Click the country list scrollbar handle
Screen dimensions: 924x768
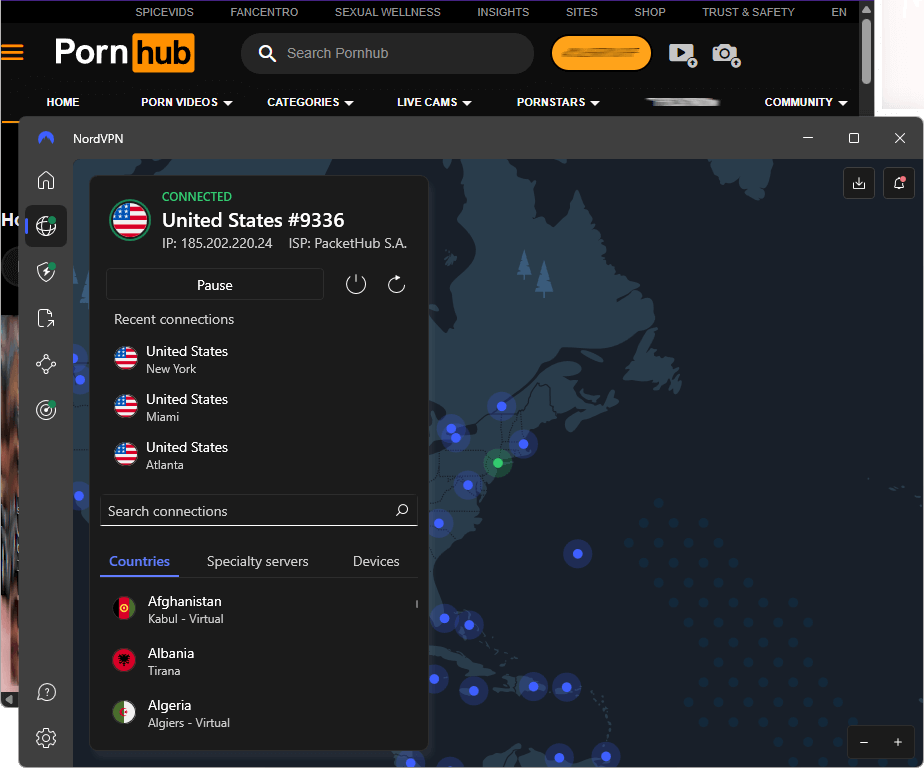417,604
